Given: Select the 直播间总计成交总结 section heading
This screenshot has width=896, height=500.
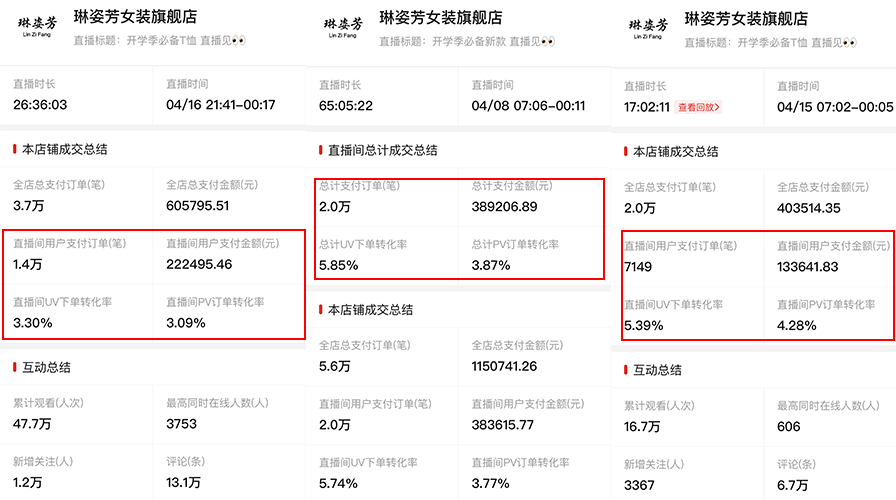Looking at the screenshot, I should point(382,151).
